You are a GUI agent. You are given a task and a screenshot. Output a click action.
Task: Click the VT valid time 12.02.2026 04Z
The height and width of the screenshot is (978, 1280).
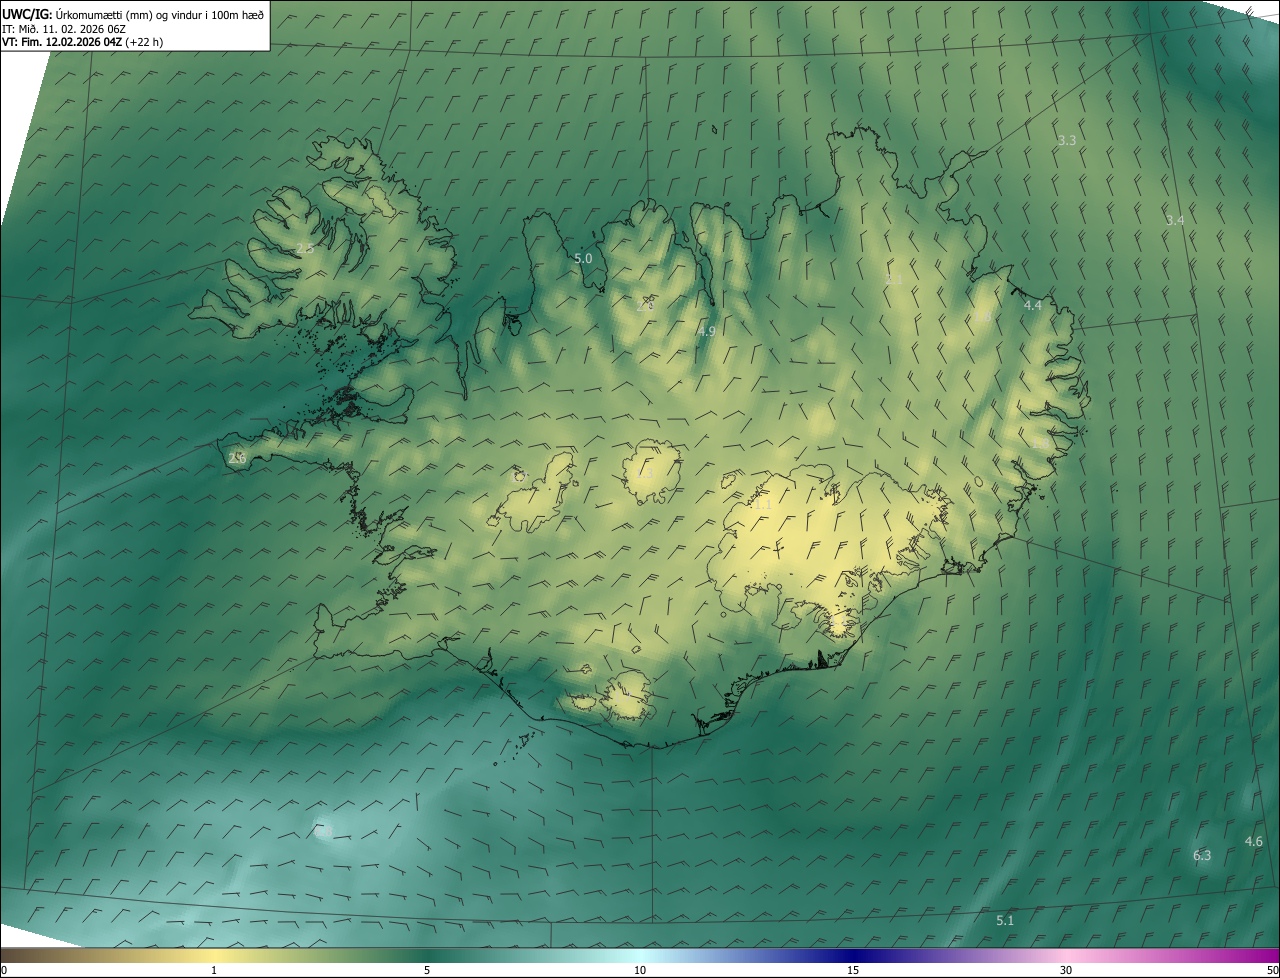click(83, 42)
